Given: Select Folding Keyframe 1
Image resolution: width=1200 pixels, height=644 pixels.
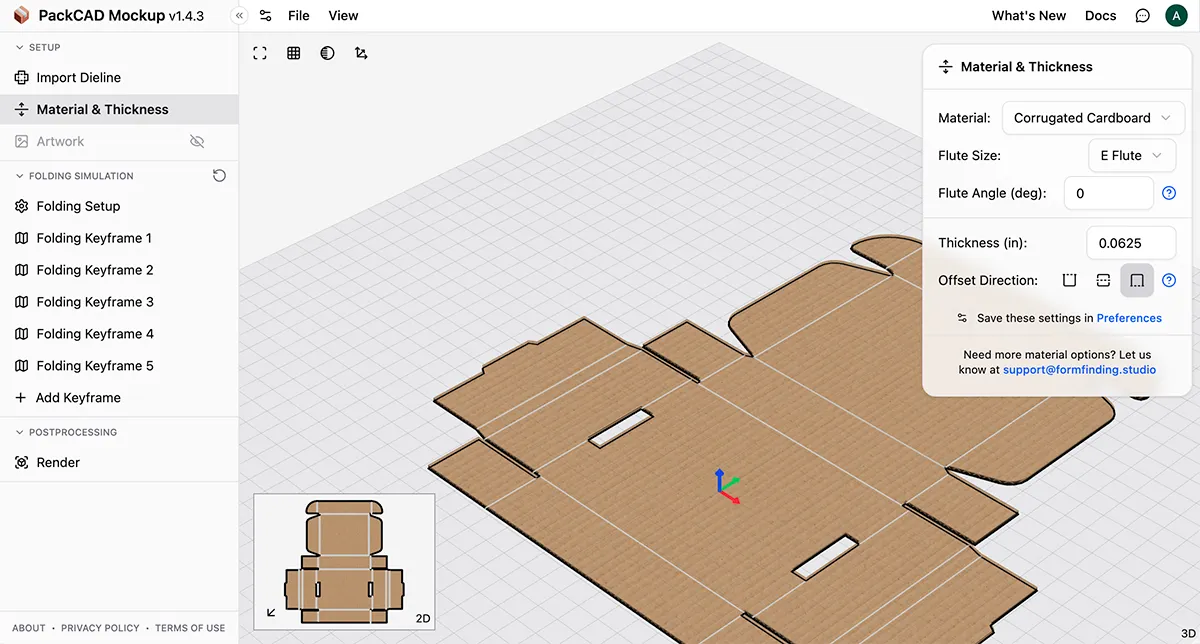Looking at the screenshot, I should [x=119, y=238].
